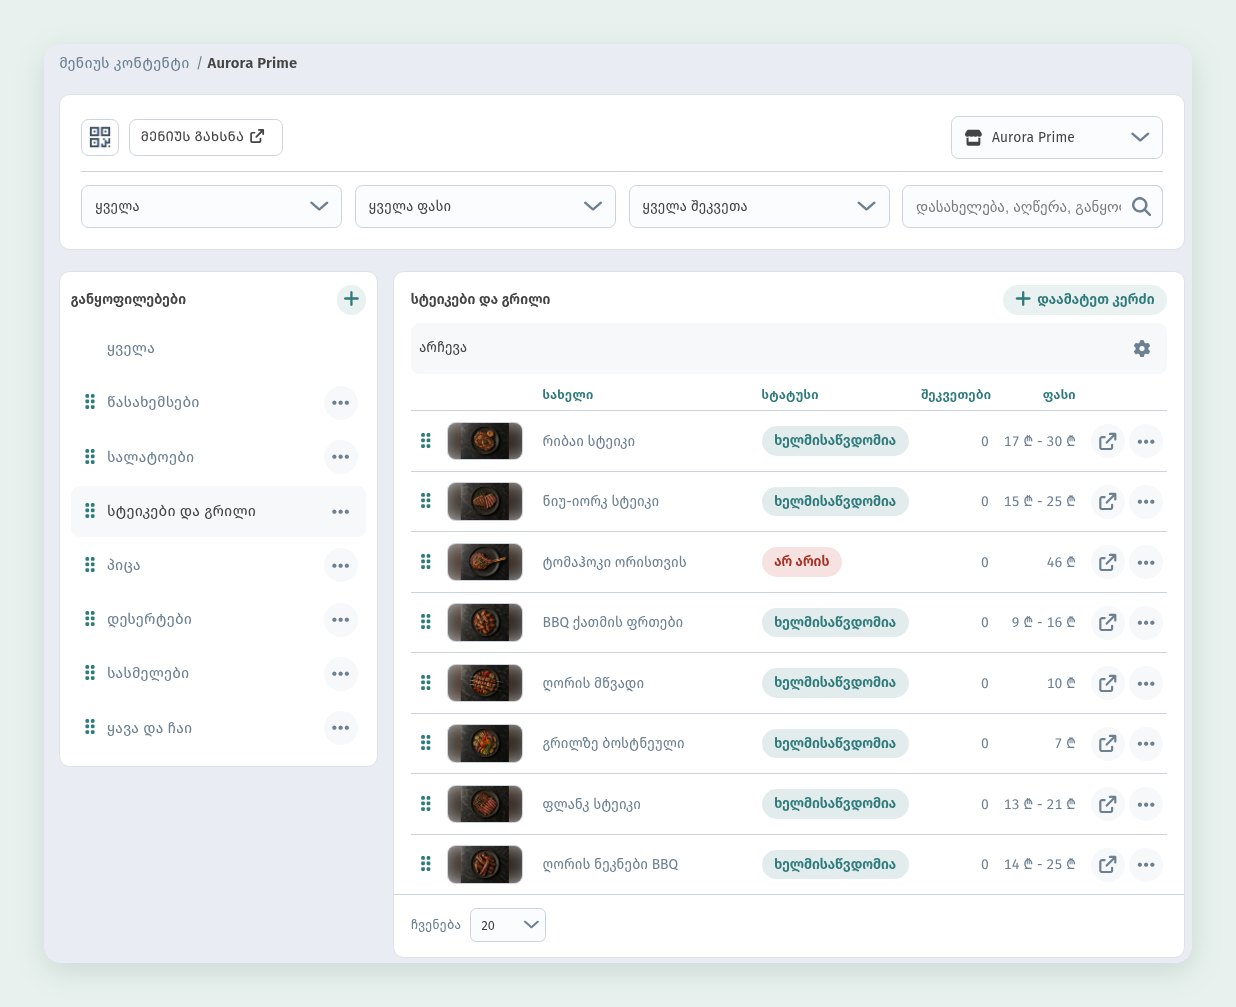Image resolution: width=1236 pixels, height=1007 pixels.
Task: Open more options for გრილზე ბოსტნეული
Action: coord(1146,744)
